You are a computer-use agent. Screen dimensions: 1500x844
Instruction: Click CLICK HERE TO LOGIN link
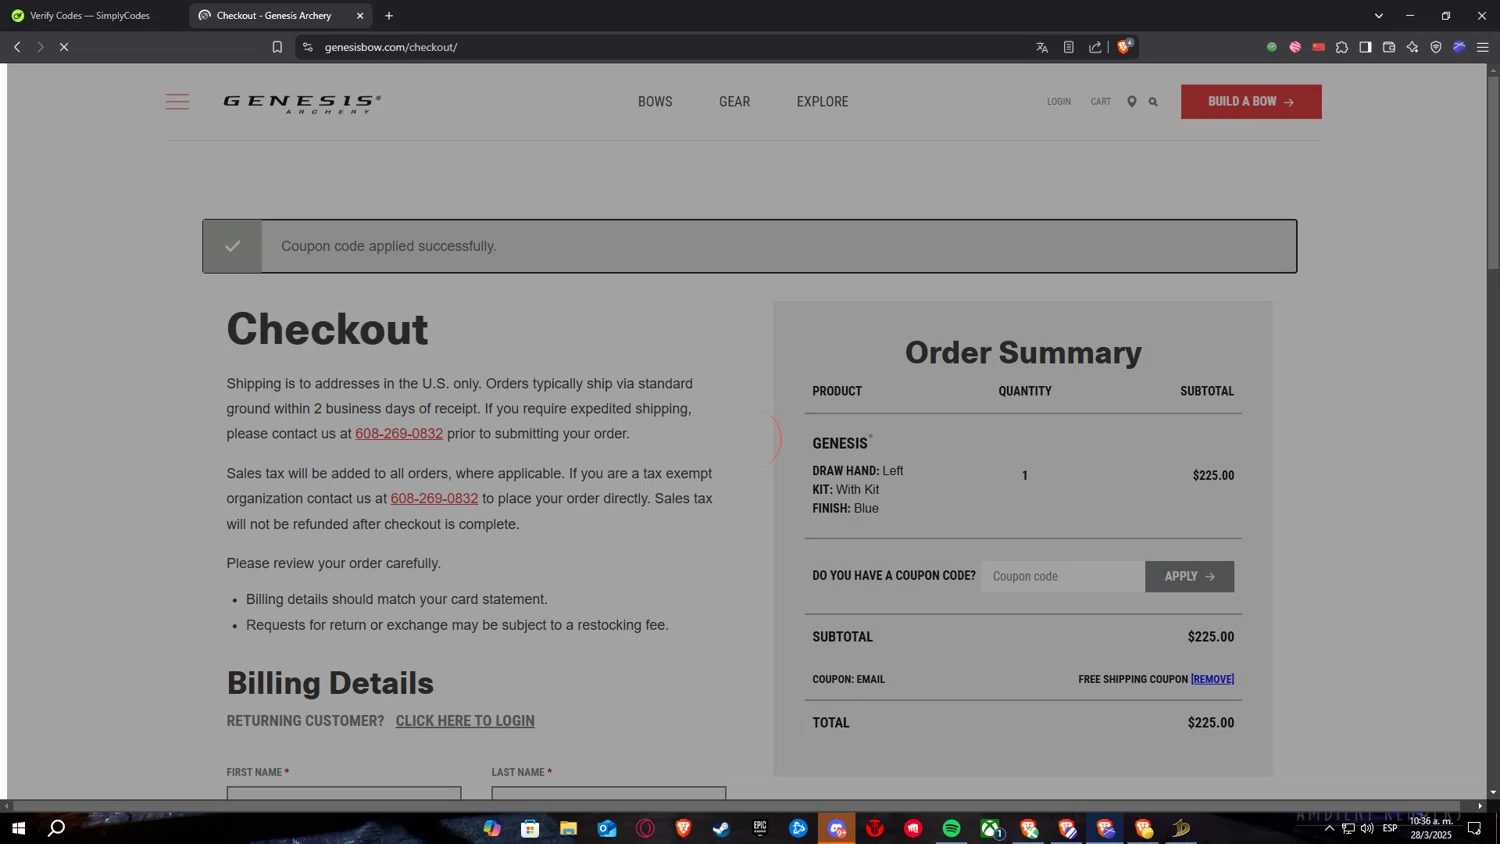(x=465, y=721)
